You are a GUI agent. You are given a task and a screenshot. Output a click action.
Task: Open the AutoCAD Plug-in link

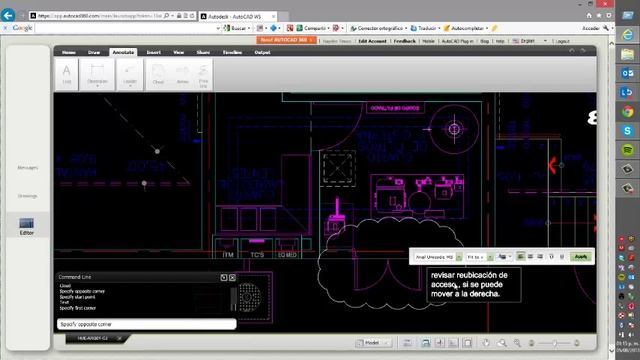pos(458,41)
